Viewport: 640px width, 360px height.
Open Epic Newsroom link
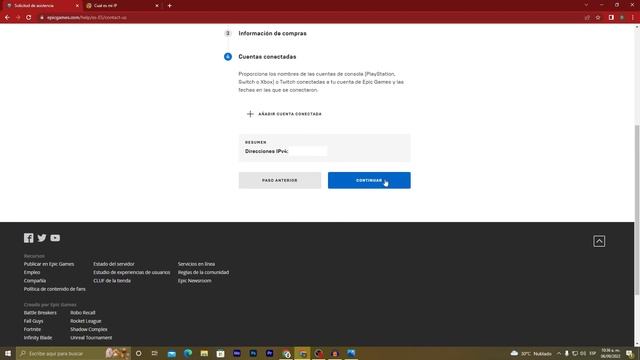pos(195,280)
